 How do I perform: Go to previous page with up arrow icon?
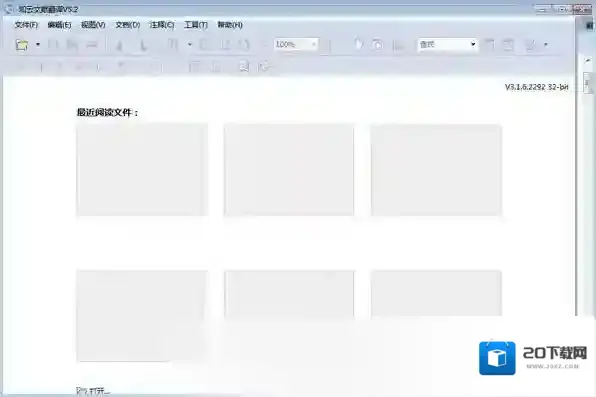(119, 45)
